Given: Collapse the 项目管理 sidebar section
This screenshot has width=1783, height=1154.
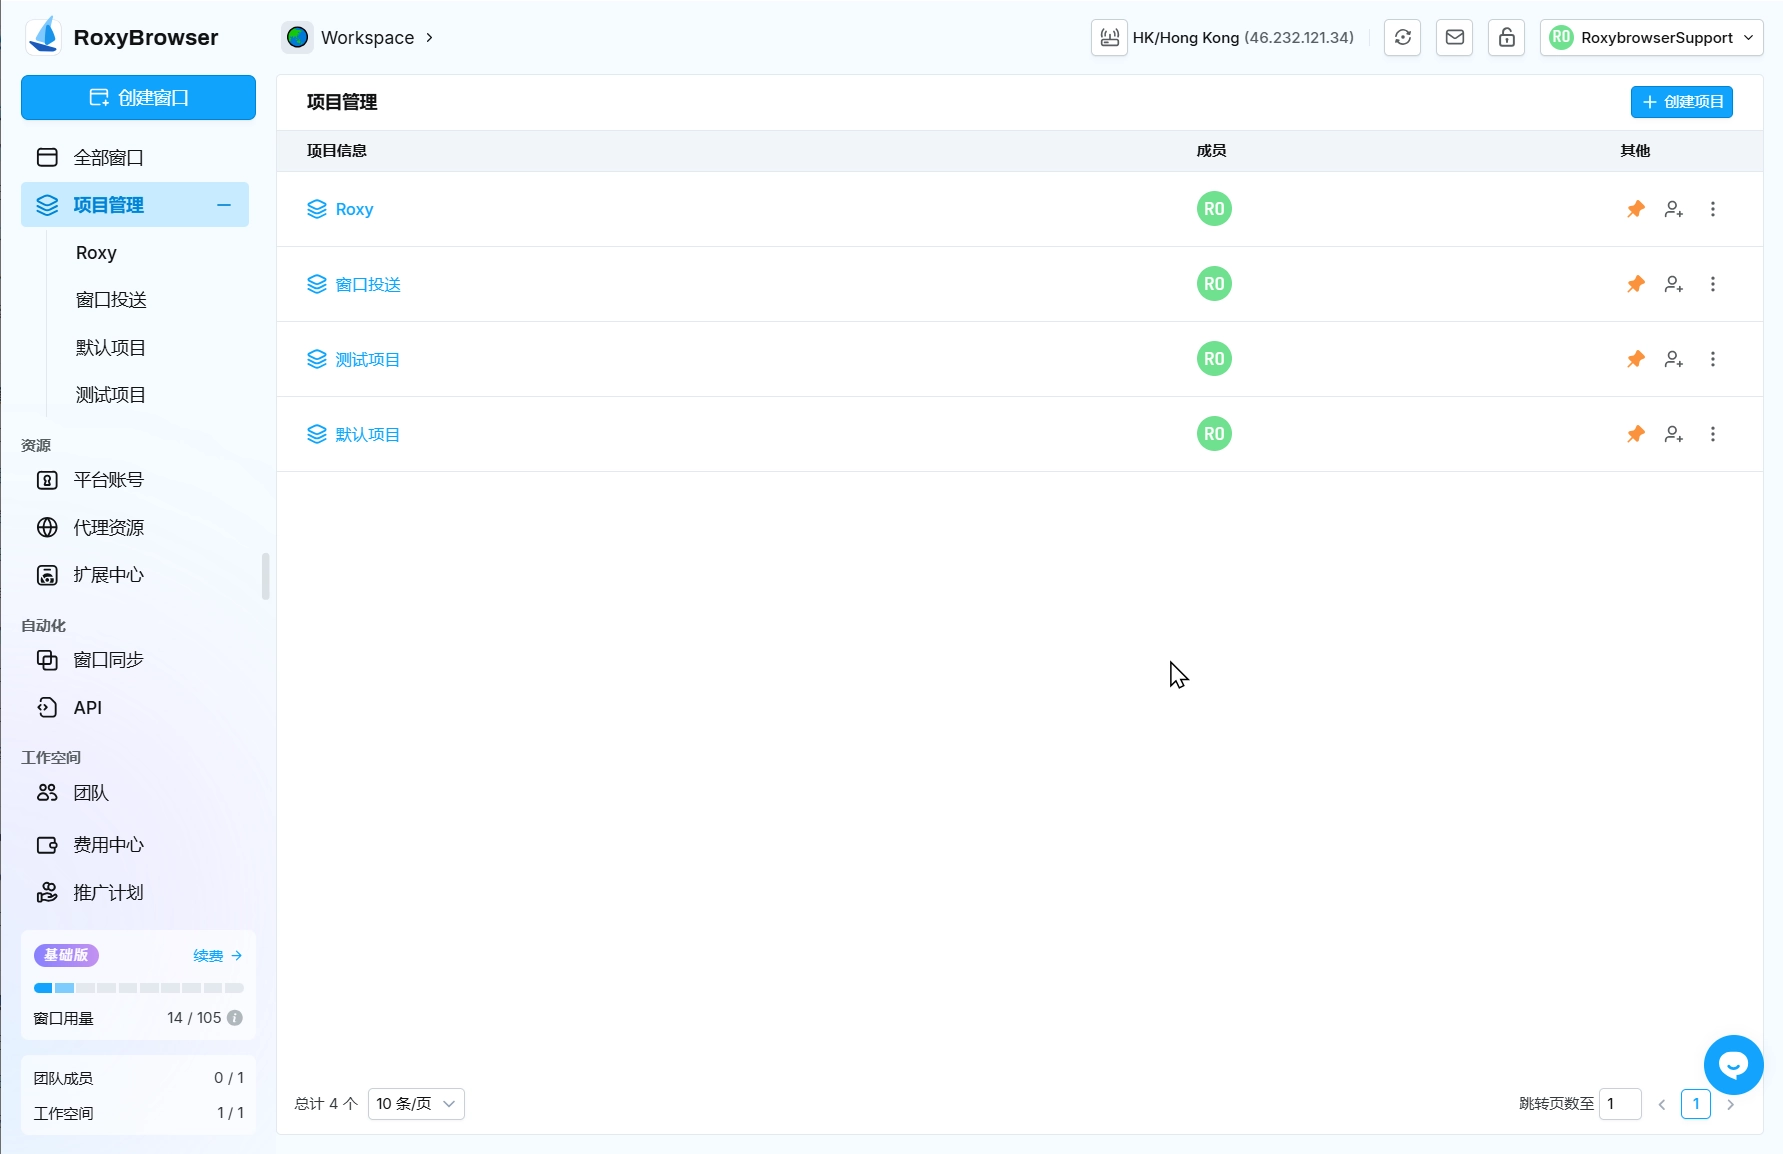Looking at the screenshot, I should pyautogui.click(x=224, y=205).
